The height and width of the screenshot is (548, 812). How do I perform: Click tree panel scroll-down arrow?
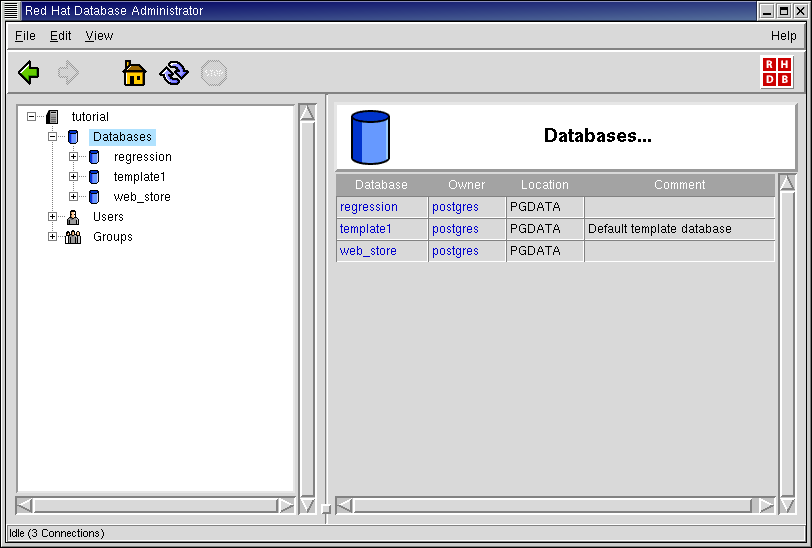coord(307,505)
